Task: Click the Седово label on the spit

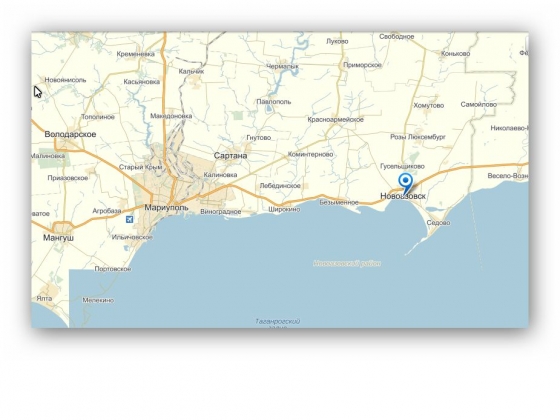Action: pyautogui.click(x=439, y=222)
